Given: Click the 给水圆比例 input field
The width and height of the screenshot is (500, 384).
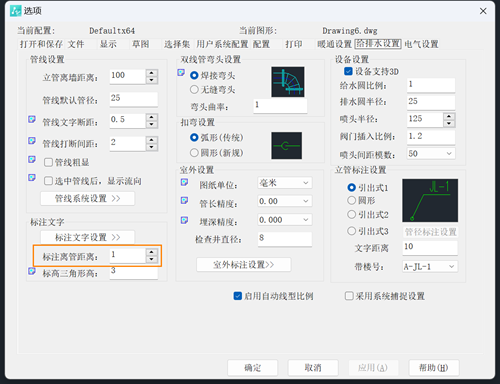Looking at the screenshot, I should coord(431,85).
